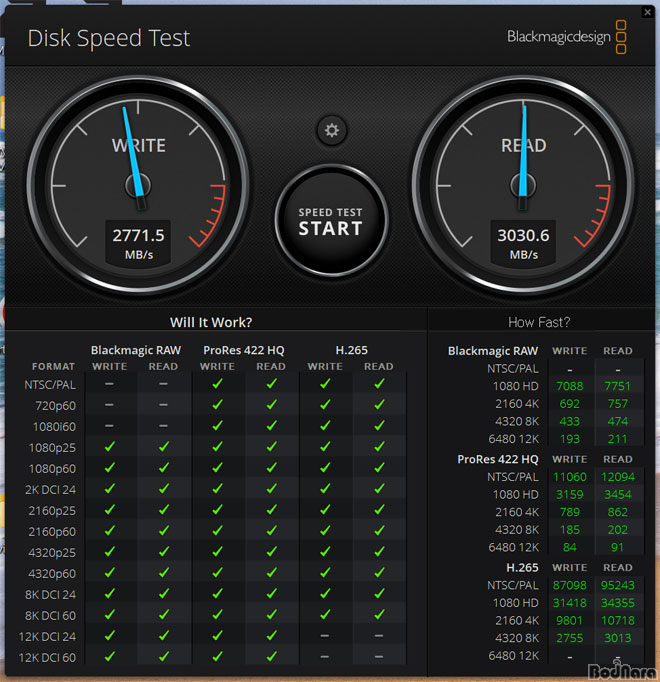Click Blackmagic RAW heading in How Fast panel
Screen dimensions: 660x682
coord(493,351)
